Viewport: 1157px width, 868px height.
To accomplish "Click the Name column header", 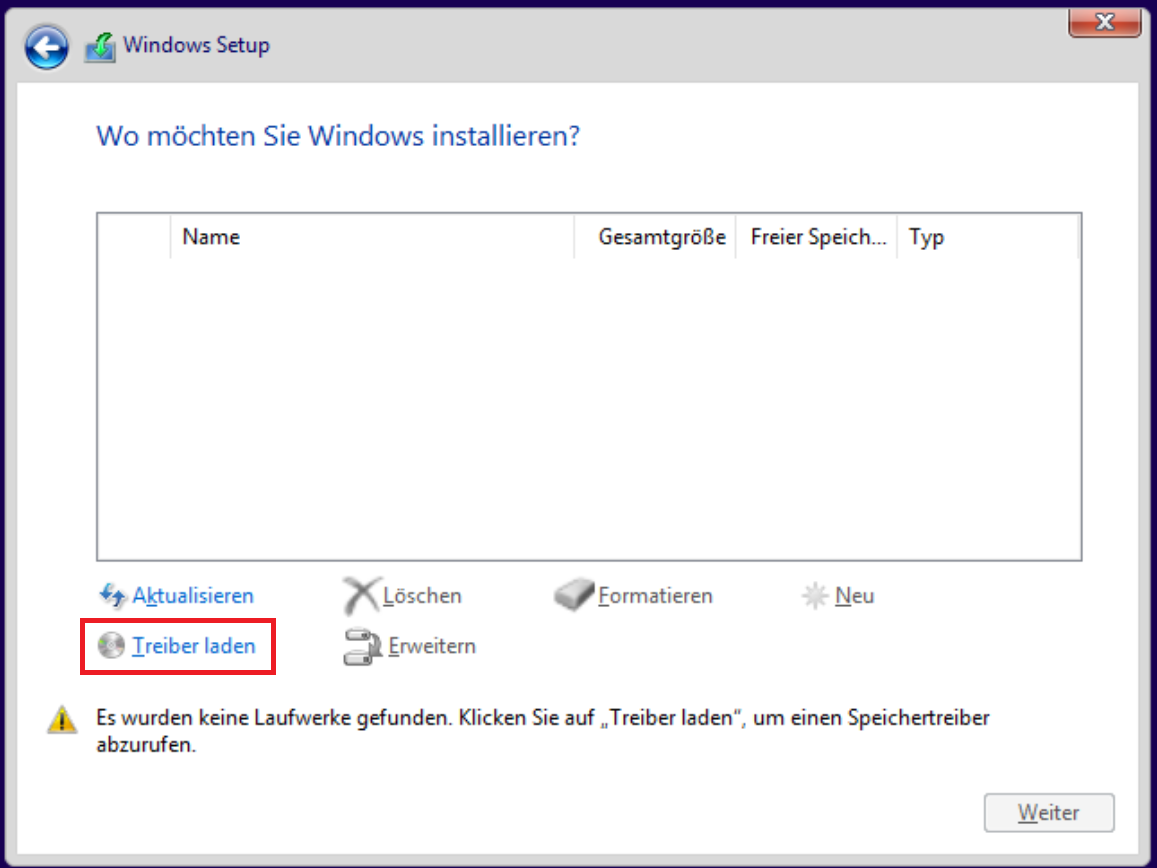I will (372, 237).
